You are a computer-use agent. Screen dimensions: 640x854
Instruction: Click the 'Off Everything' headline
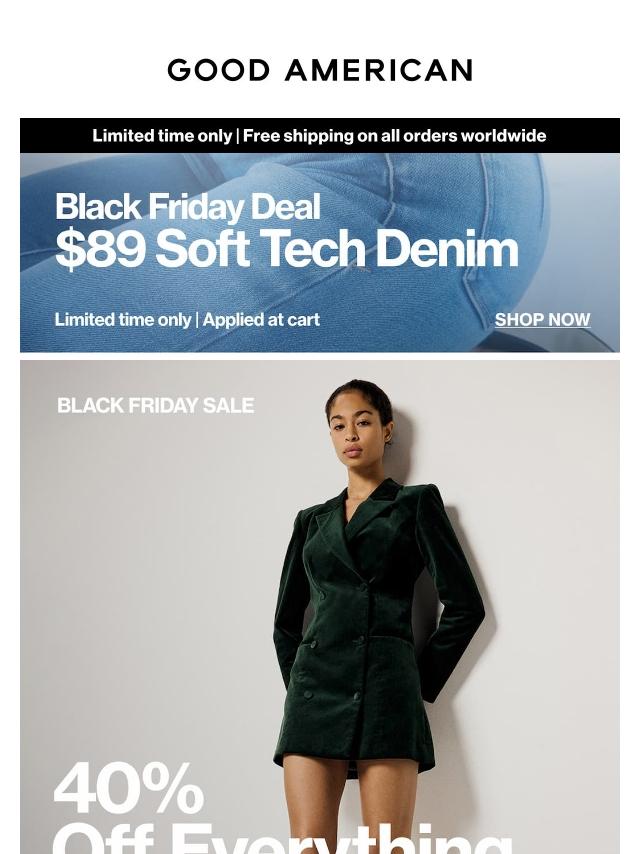click(282, 839)
